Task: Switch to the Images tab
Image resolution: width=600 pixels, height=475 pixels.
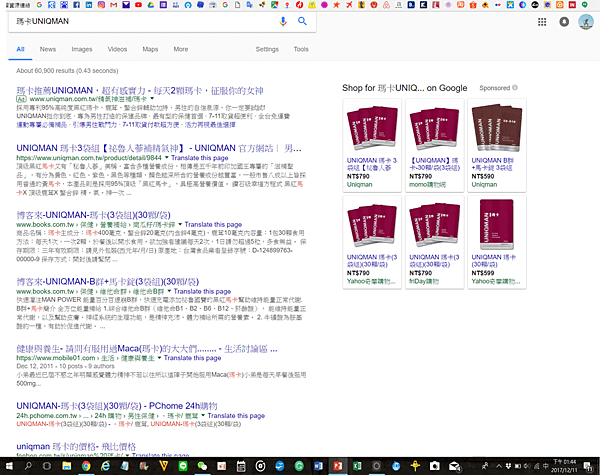Action: coord(82,49)
